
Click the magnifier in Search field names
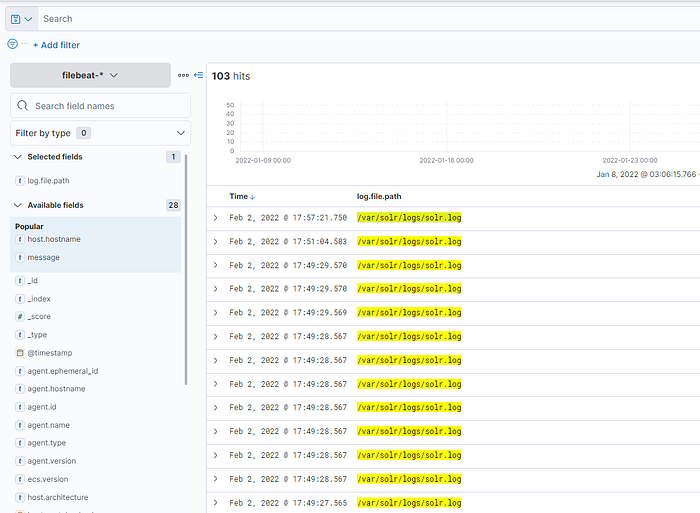point(22,105)
